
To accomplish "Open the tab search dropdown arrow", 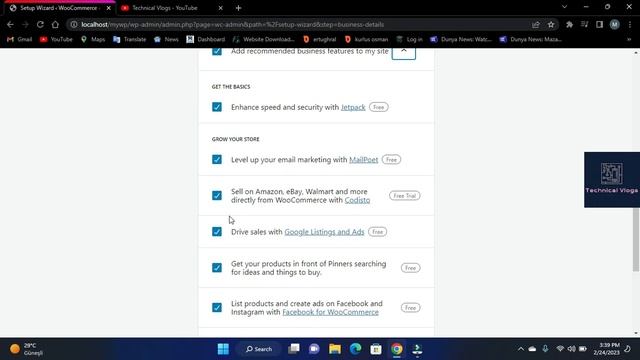I will click(564, 7).
